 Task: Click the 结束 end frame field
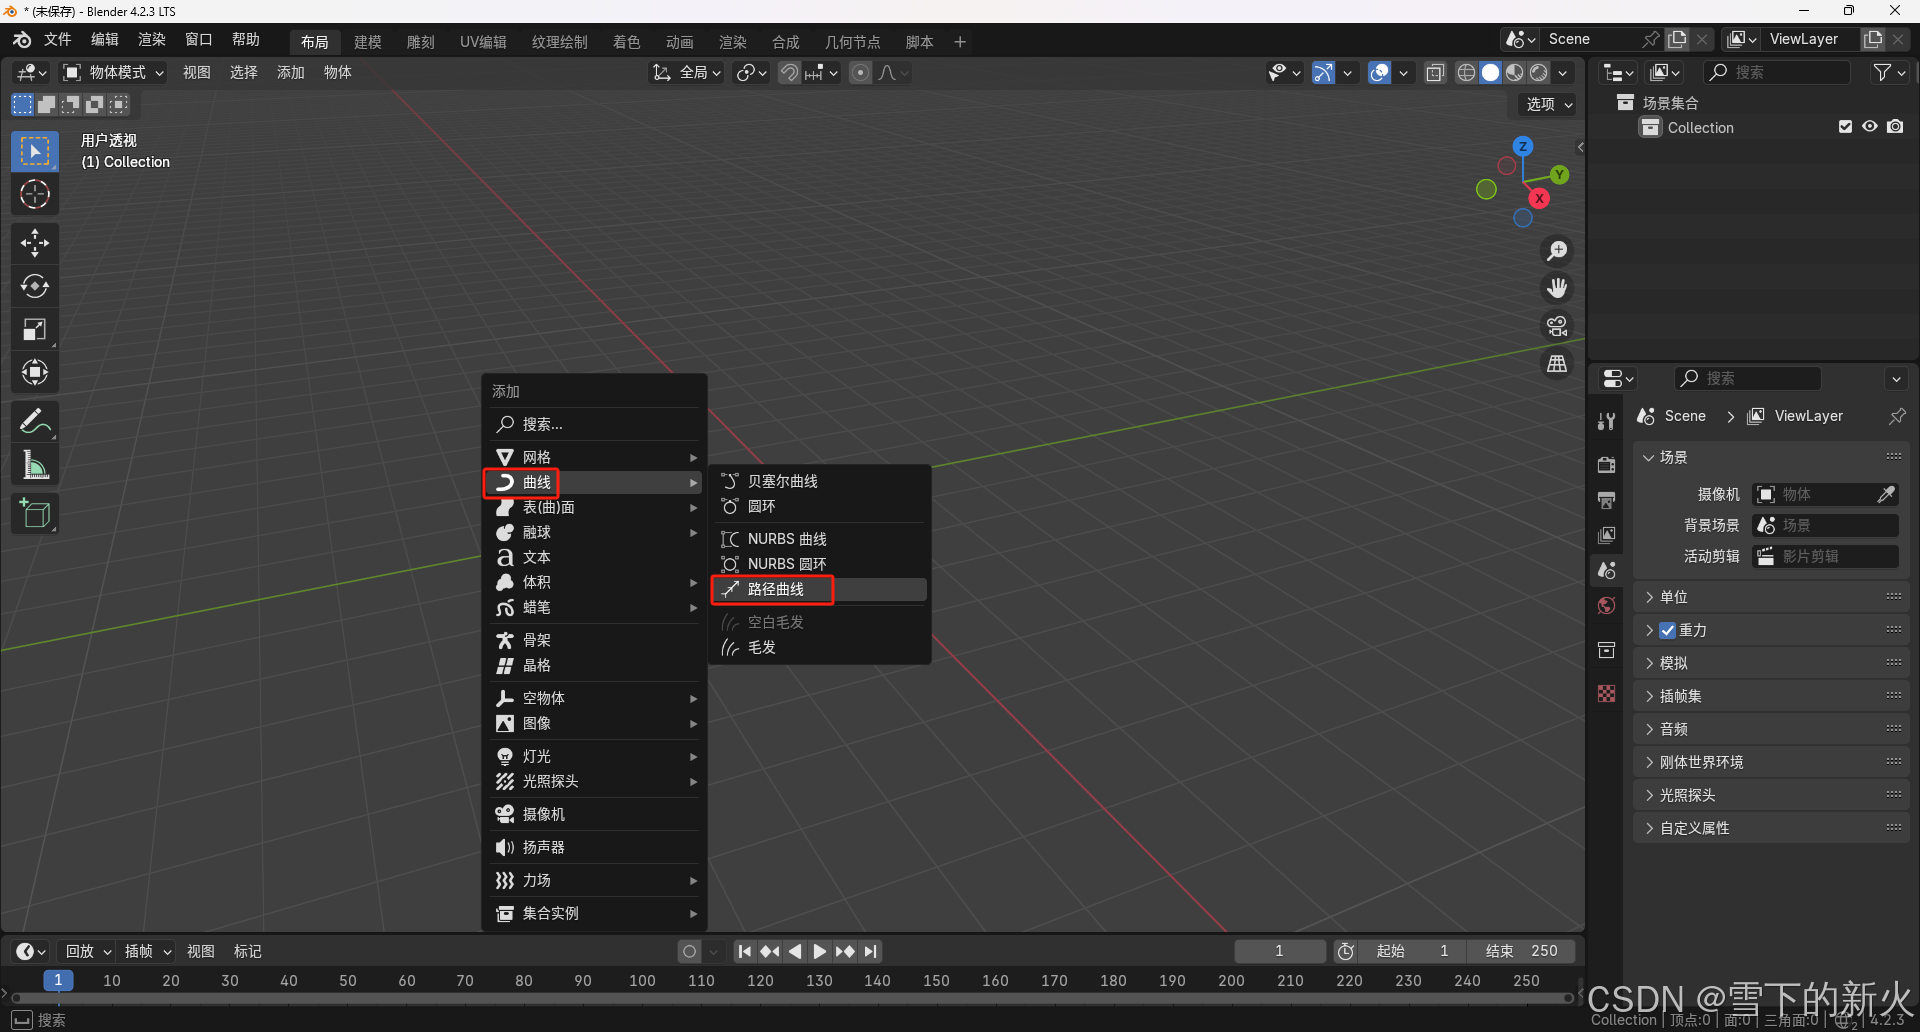click(1521, 951)
